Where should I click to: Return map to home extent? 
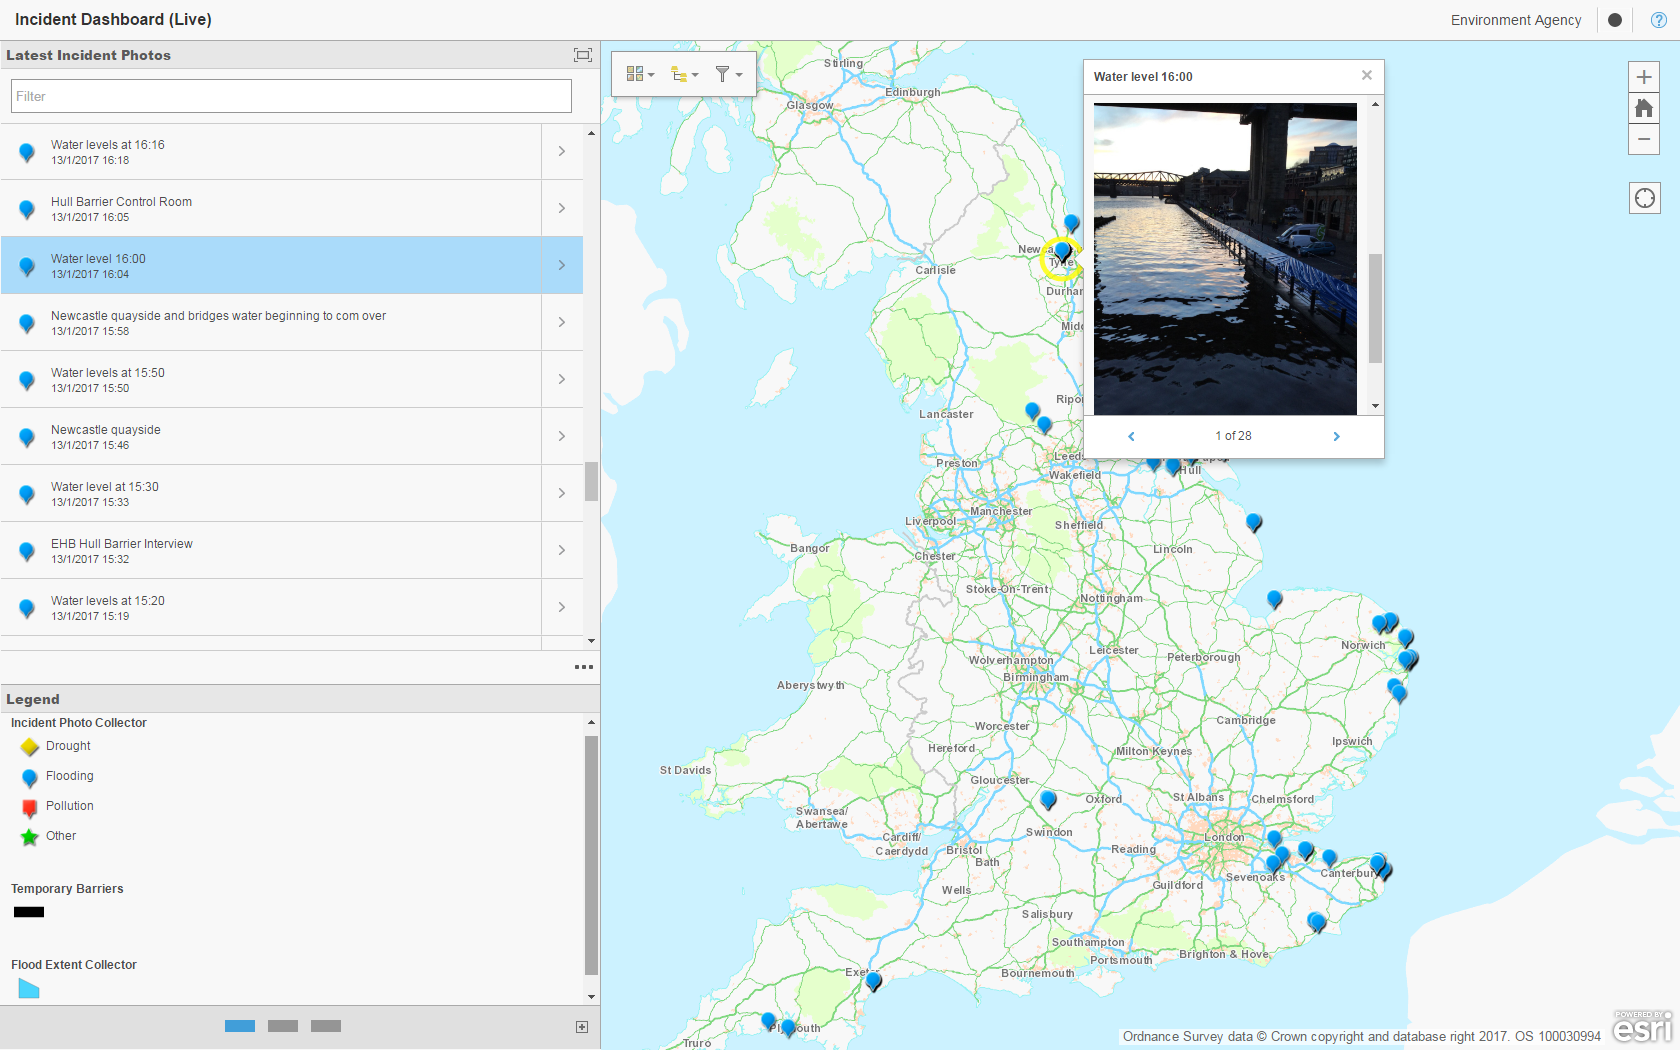pyautogui.click(x=1644, y=108)
